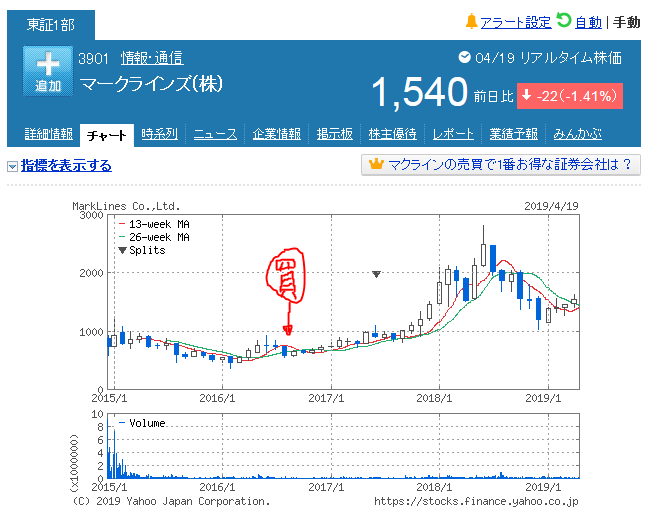Image resolution: width=647 pixels, height=516 pixels.
Task: Click the volume spike near 2015/1
Action: click(x=114, y=454)
